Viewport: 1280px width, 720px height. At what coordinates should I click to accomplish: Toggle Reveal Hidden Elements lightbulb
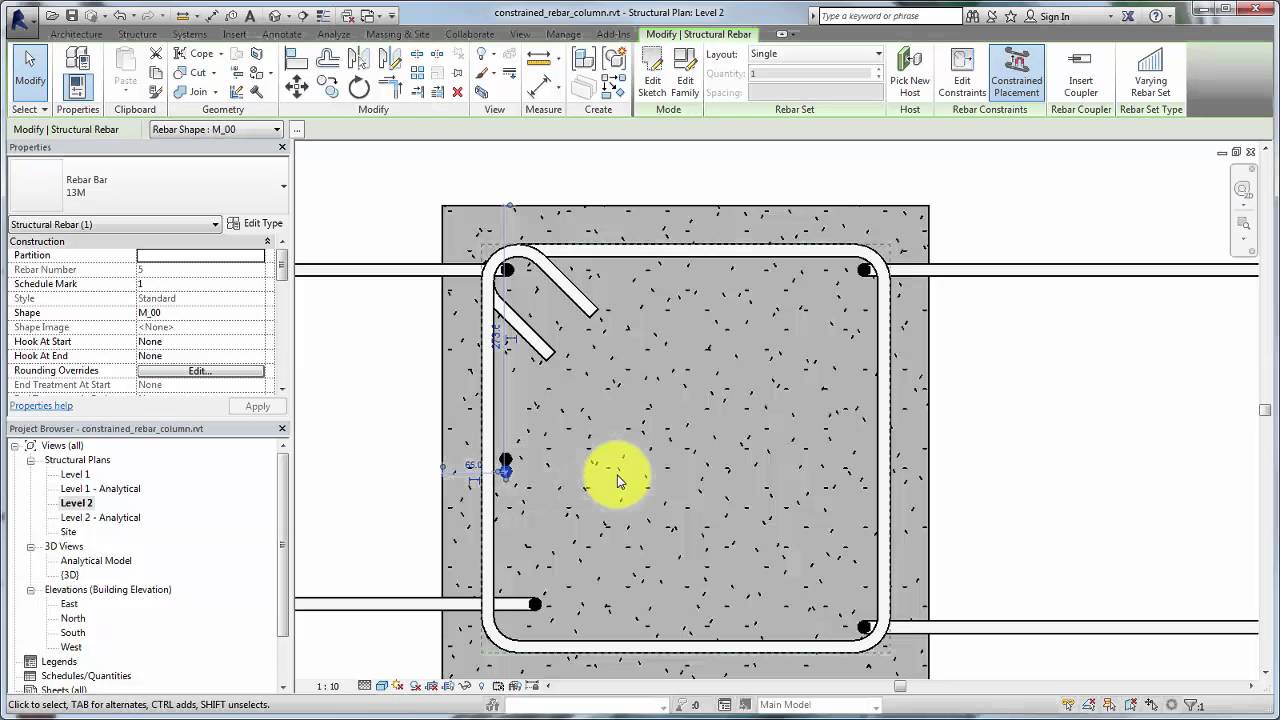pos(482,687)
